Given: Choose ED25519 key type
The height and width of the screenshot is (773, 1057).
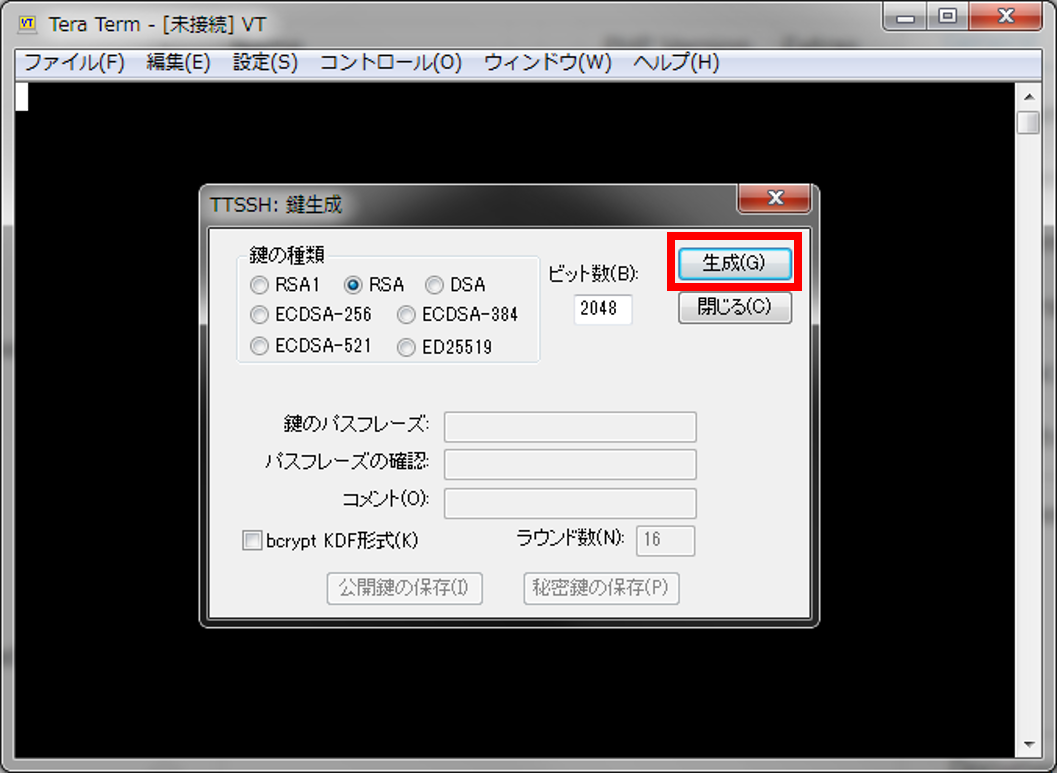Looking at the screenshot, I should point(406,347).
